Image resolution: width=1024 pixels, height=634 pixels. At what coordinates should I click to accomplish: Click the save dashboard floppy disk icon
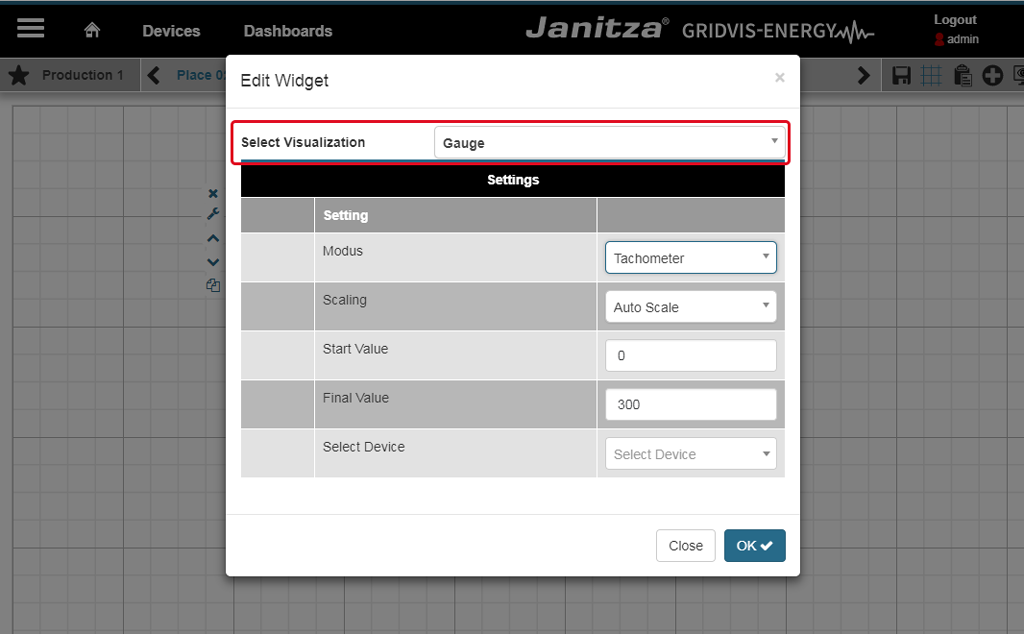[x=901, y=75]
